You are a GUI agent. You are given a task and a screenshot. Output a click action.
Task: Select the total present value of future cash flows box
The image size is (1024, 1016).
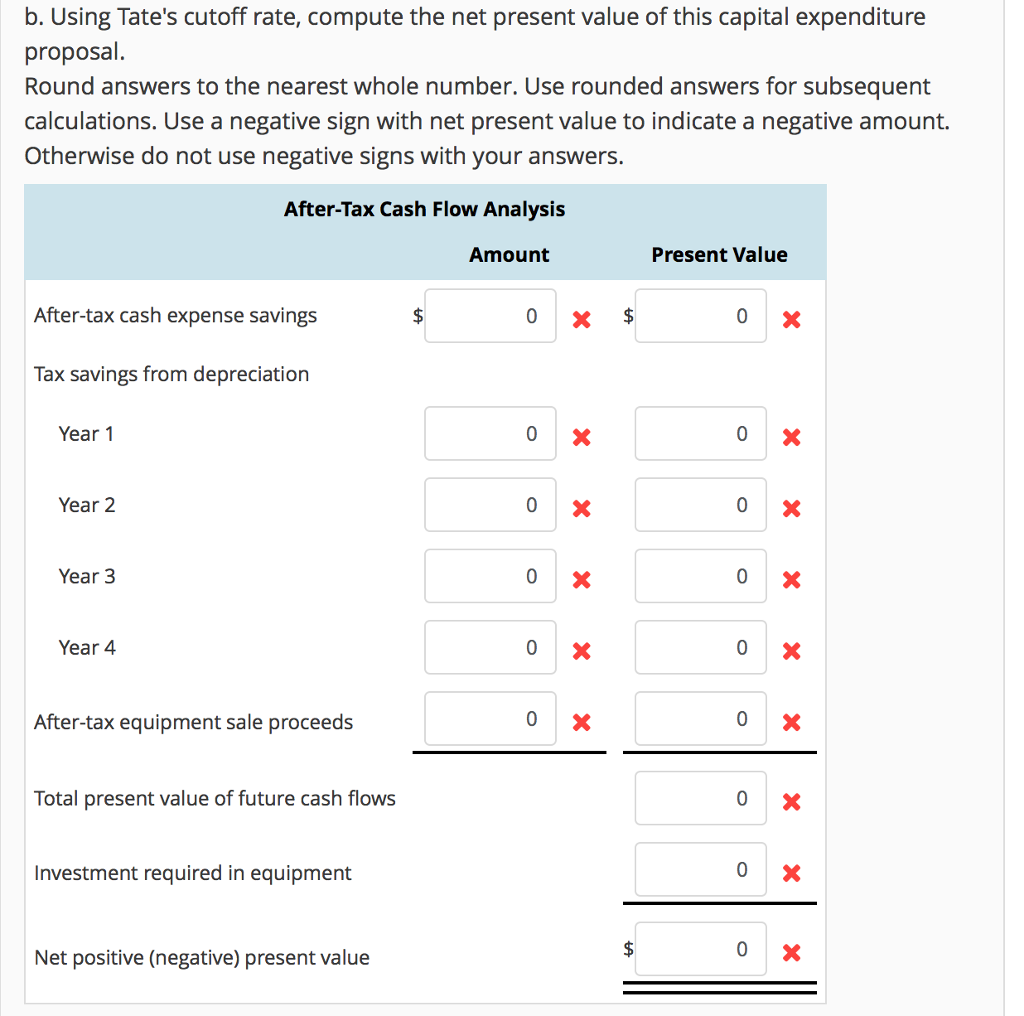click(700, 797)
